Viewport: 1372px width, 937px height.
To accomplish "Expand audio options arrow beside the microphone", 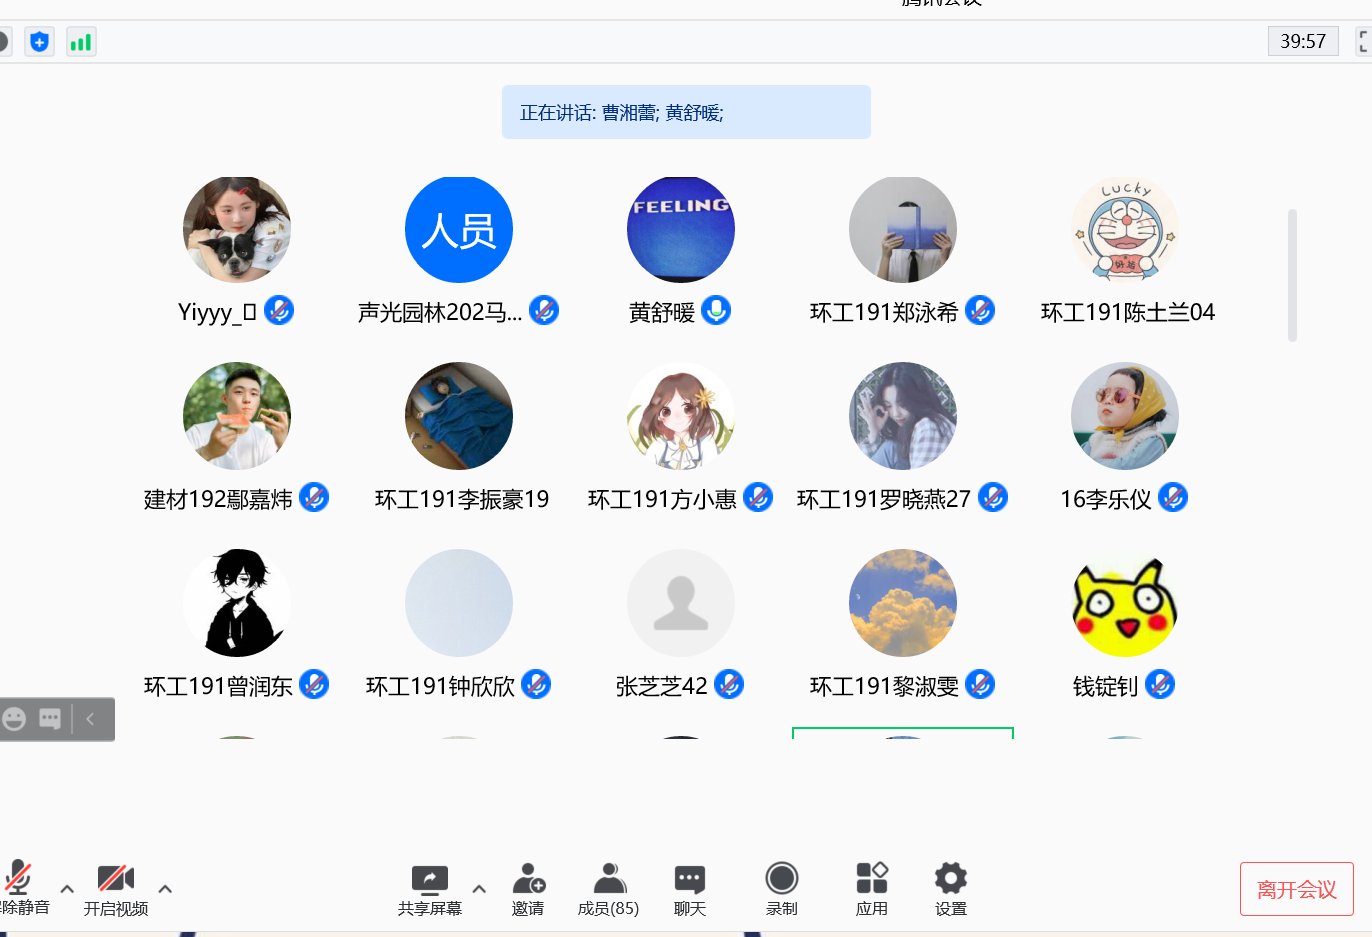I will [67, 888].
